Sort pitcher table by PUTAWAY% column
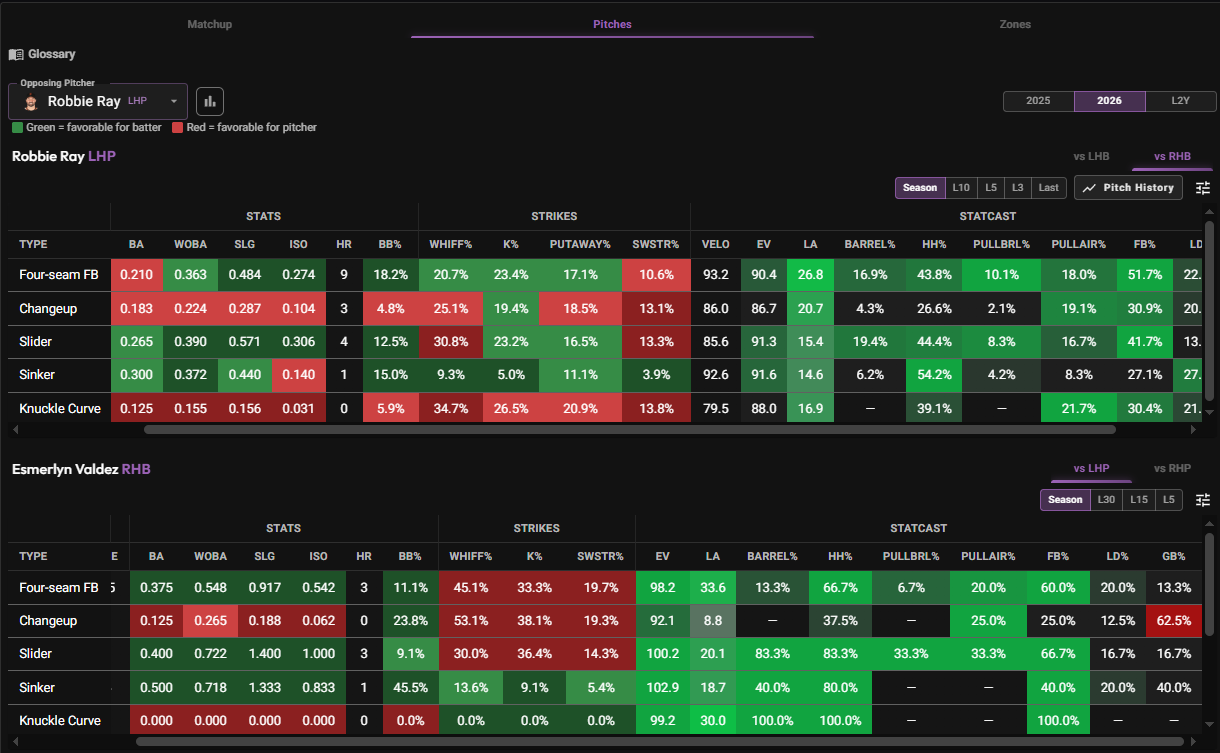Viewport: 1220px width, 753px height. click(x=579, y=244)
